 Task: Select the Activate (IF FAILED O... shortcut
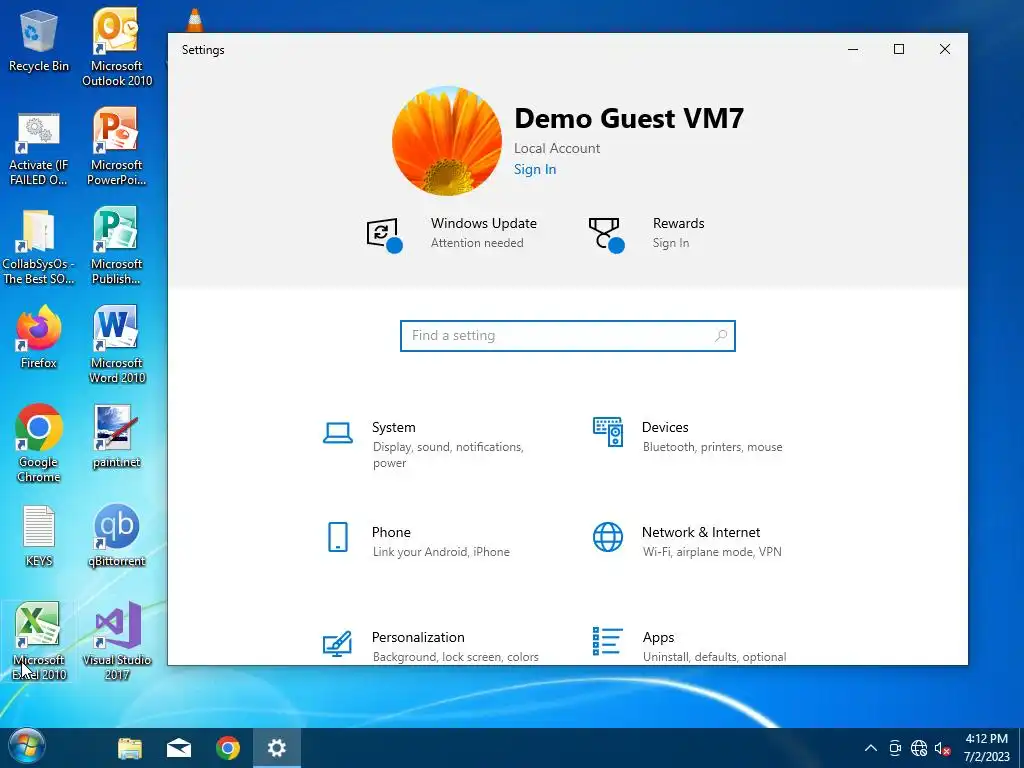click(x=39, y=150)
